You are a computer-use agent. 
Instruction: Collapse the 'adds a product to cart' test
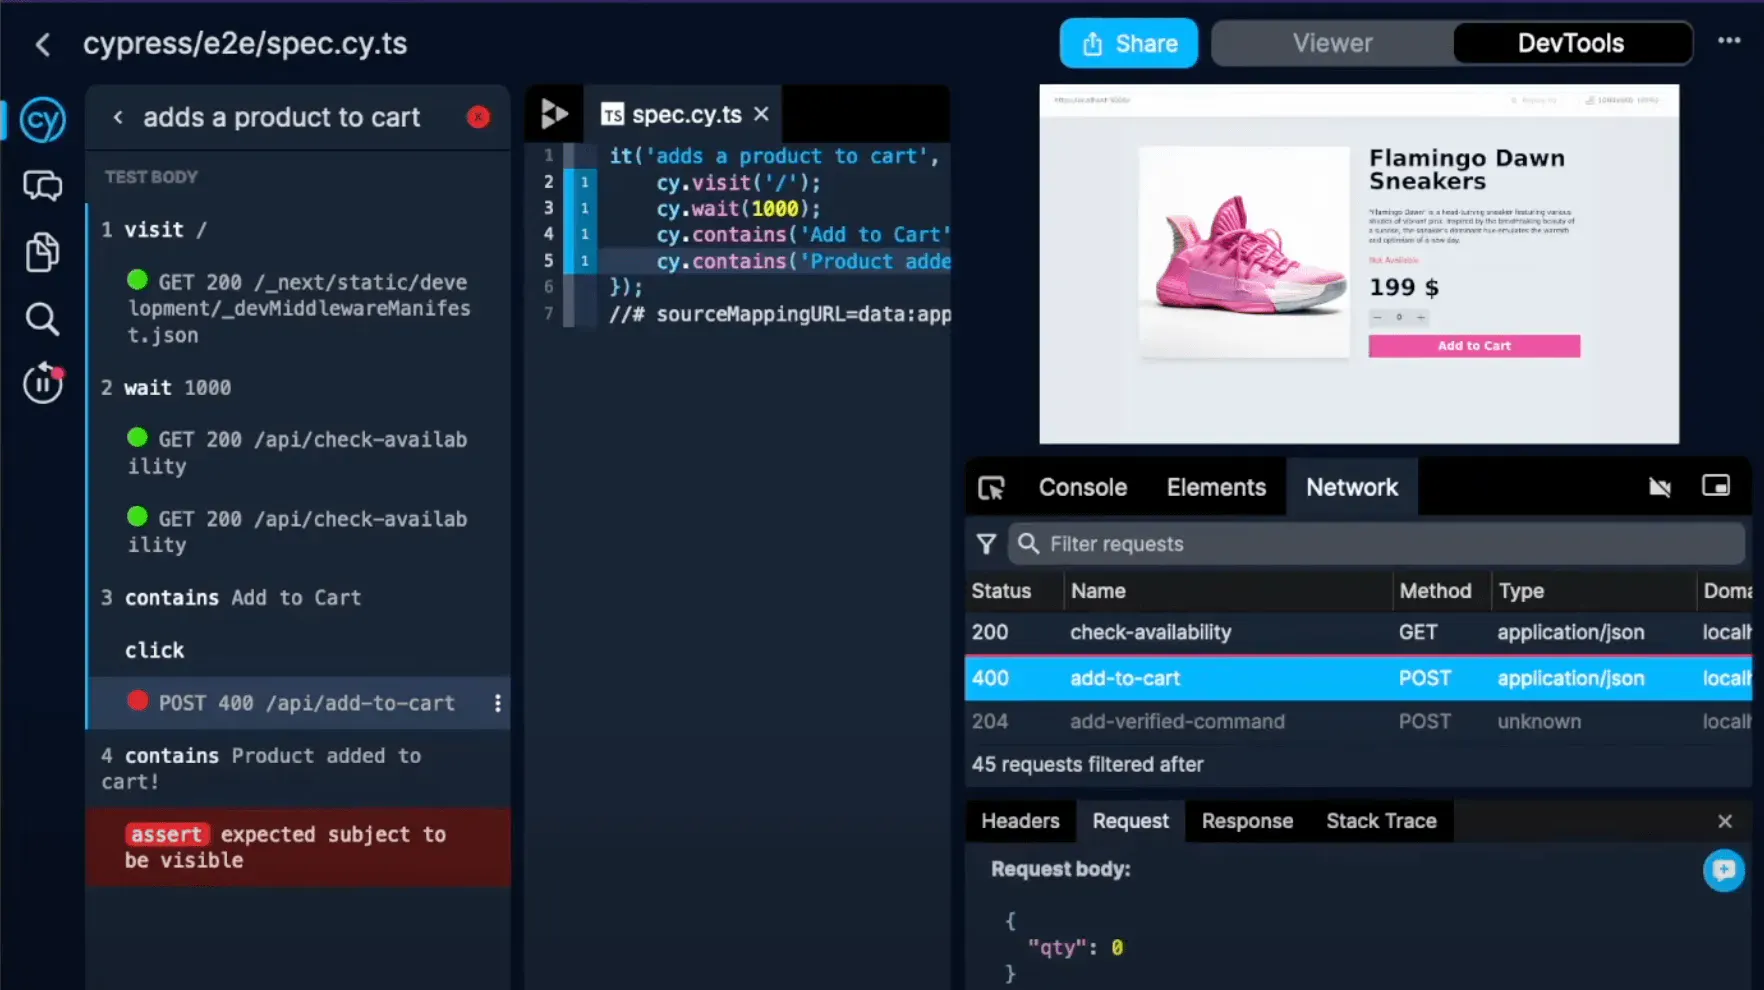coord(118,117)
